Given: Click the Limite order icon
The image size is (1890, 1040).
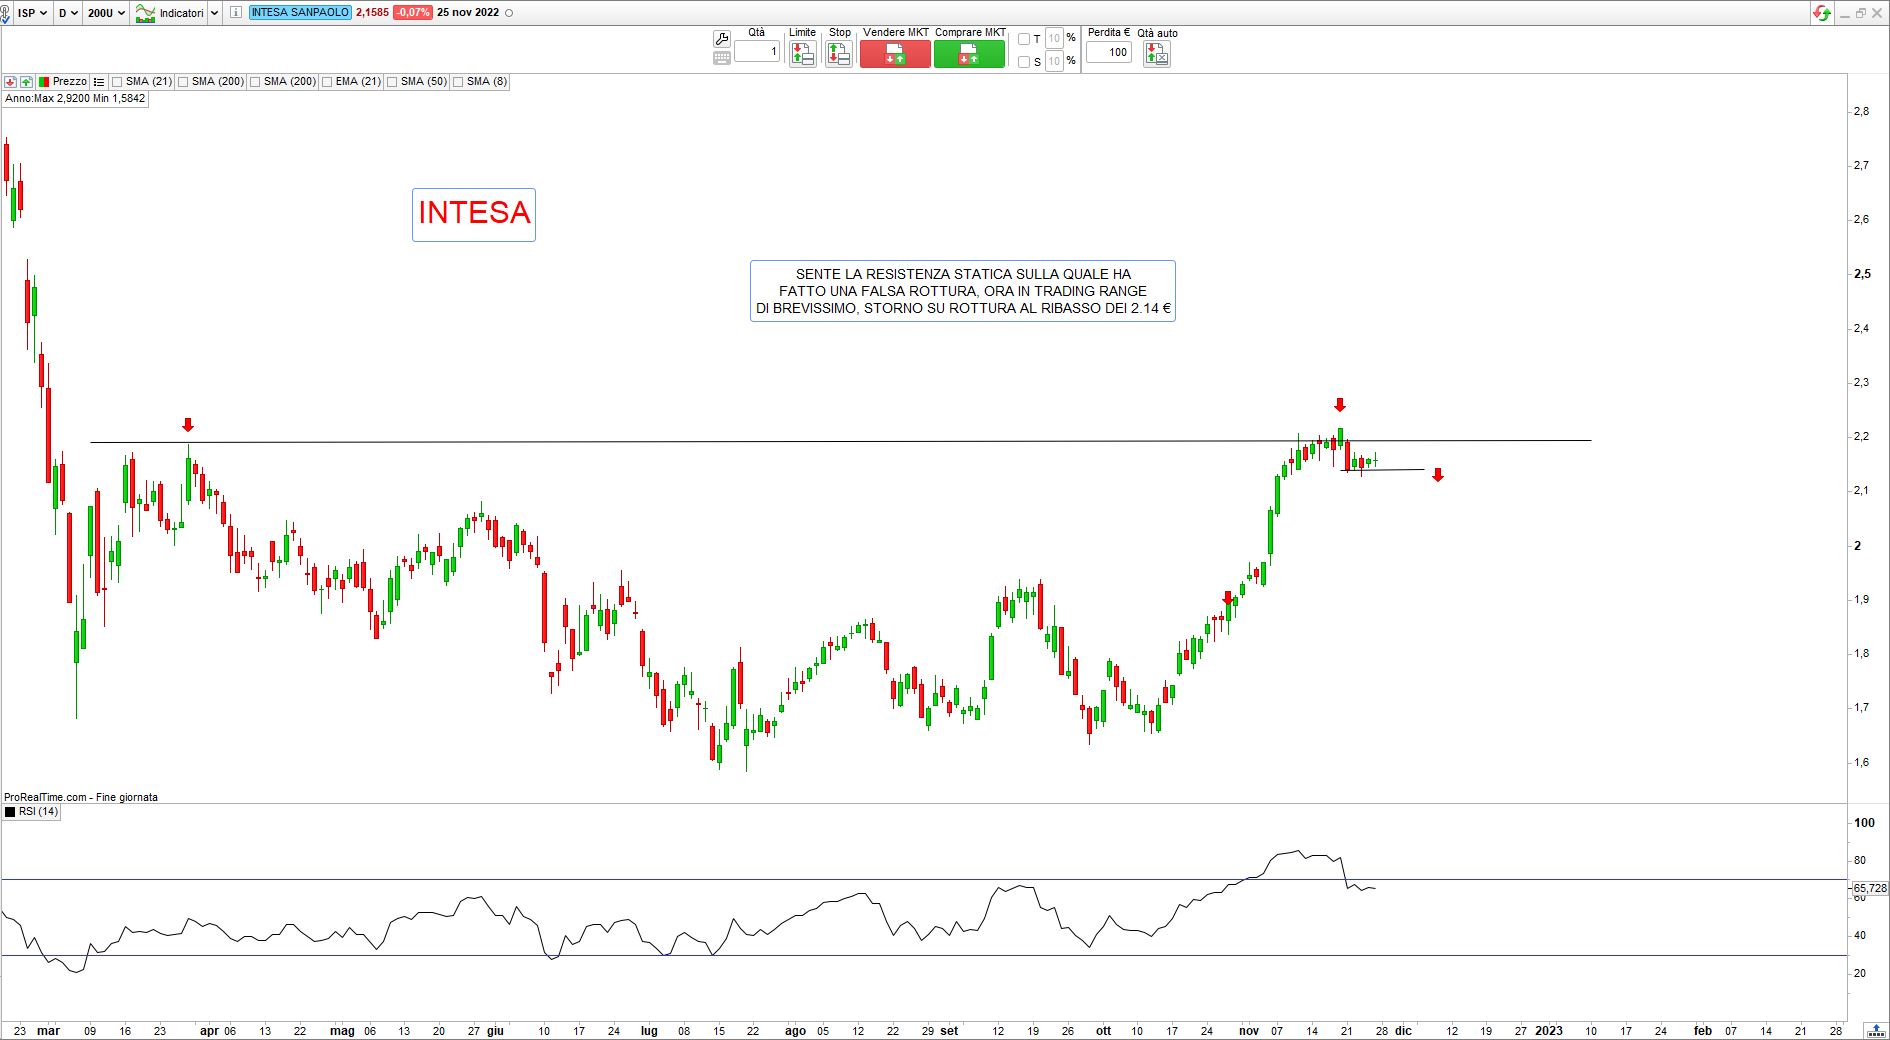Looking at the screenshot, I should tap(802, 54).
